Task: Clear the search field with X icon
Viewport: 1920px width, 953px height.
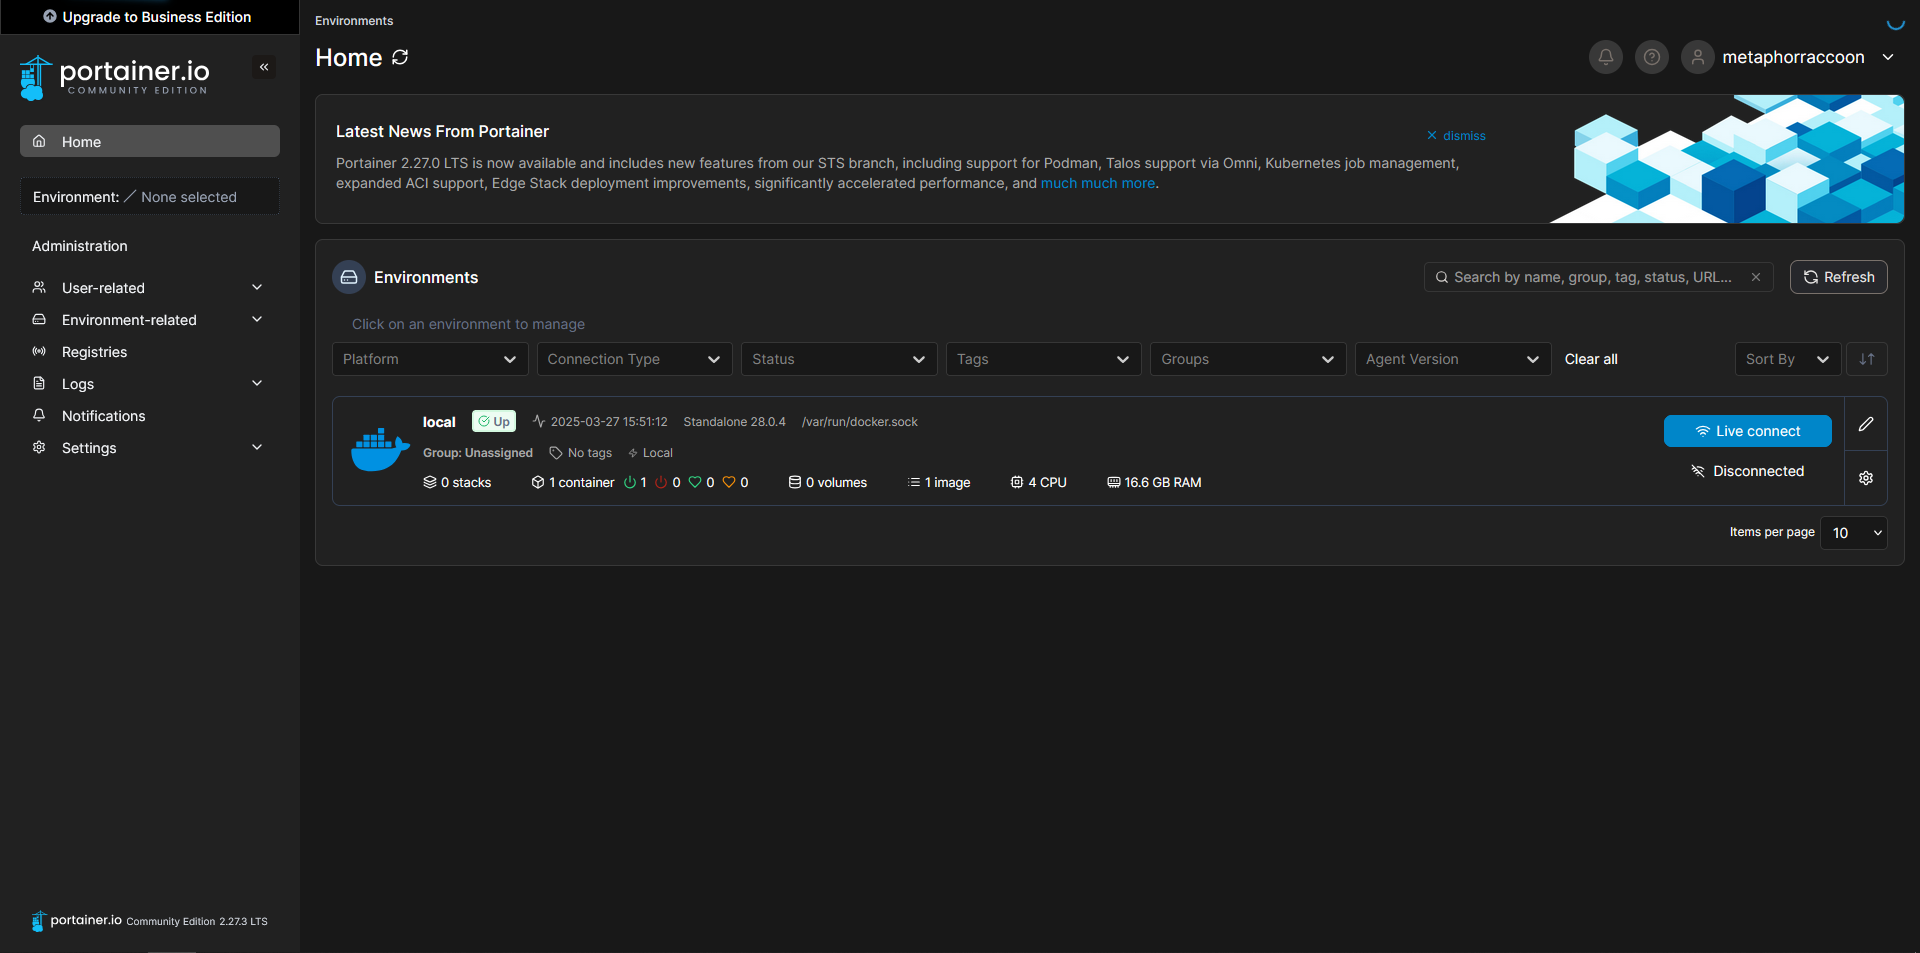Action: [x=1755, y=277]
